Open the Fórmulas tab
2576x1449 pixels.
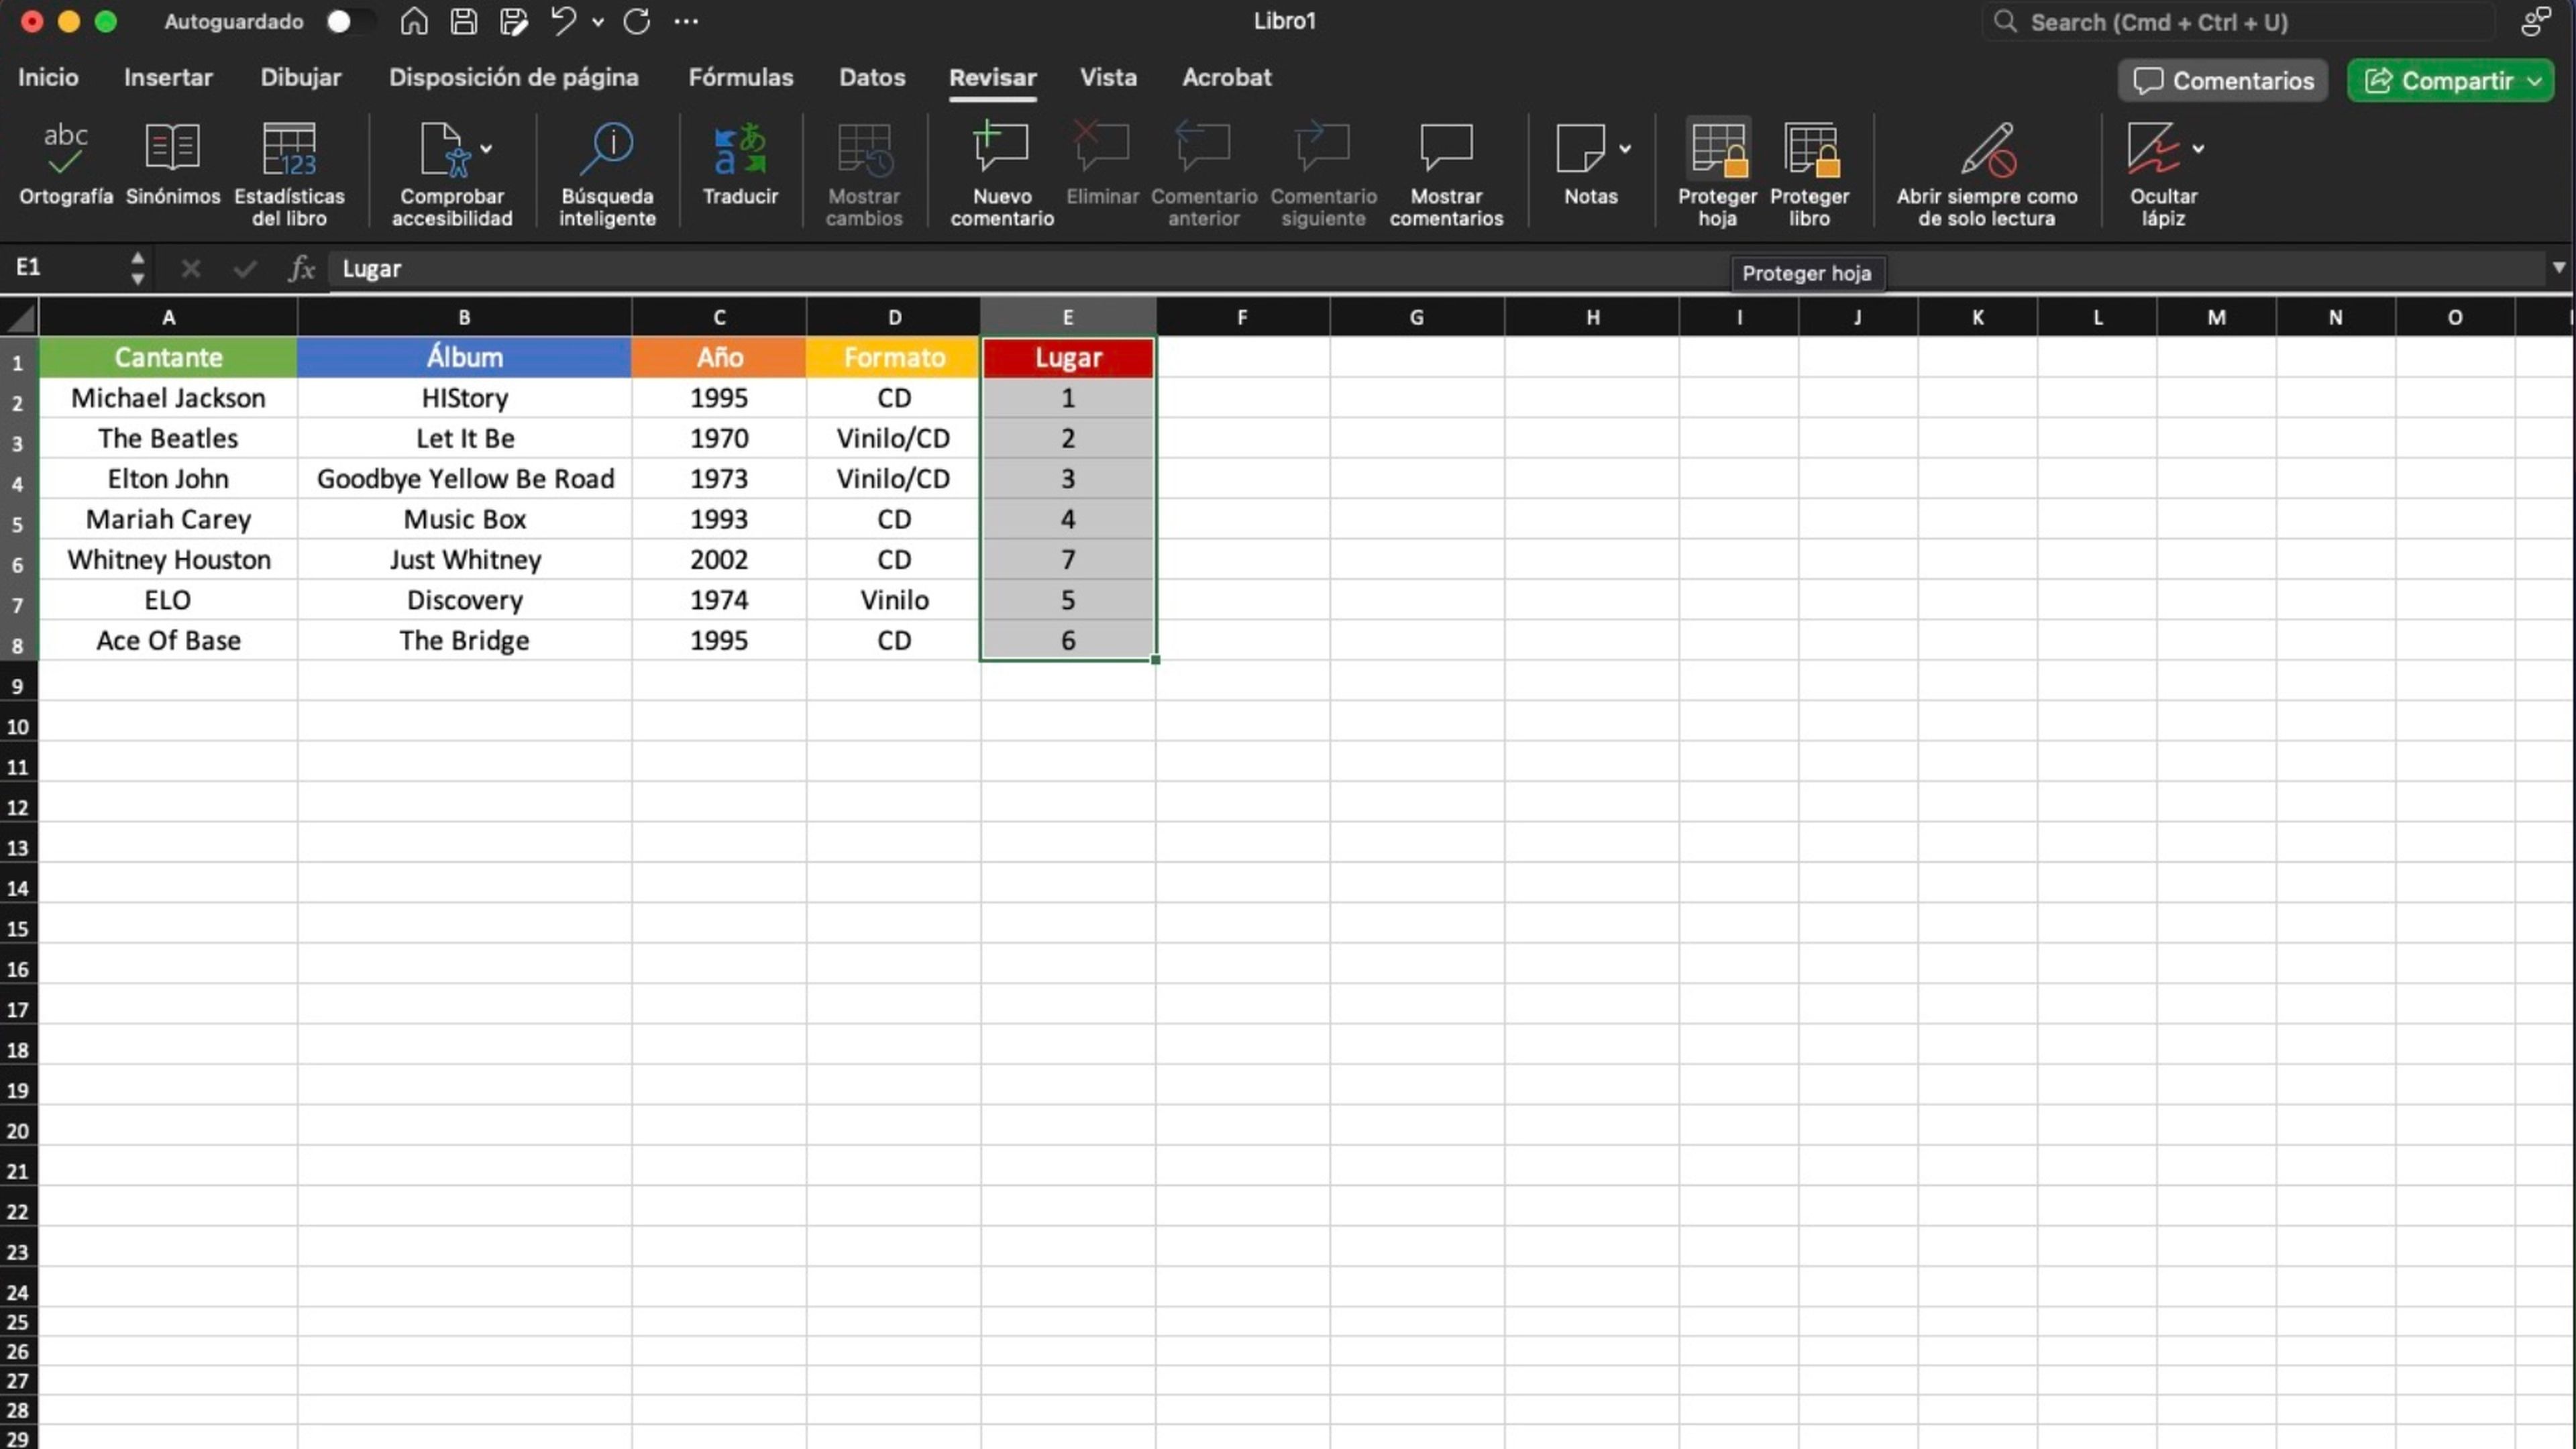(x=741, y=77)
